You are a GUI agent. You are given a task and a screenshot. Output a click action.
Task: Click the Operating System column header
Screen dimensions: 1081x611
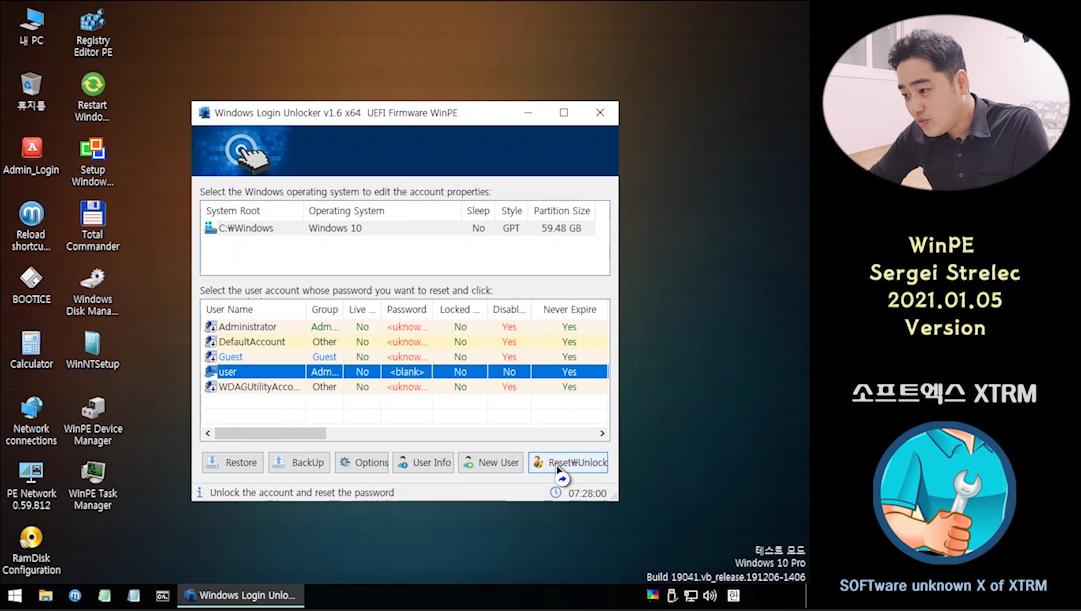[381, 211]
